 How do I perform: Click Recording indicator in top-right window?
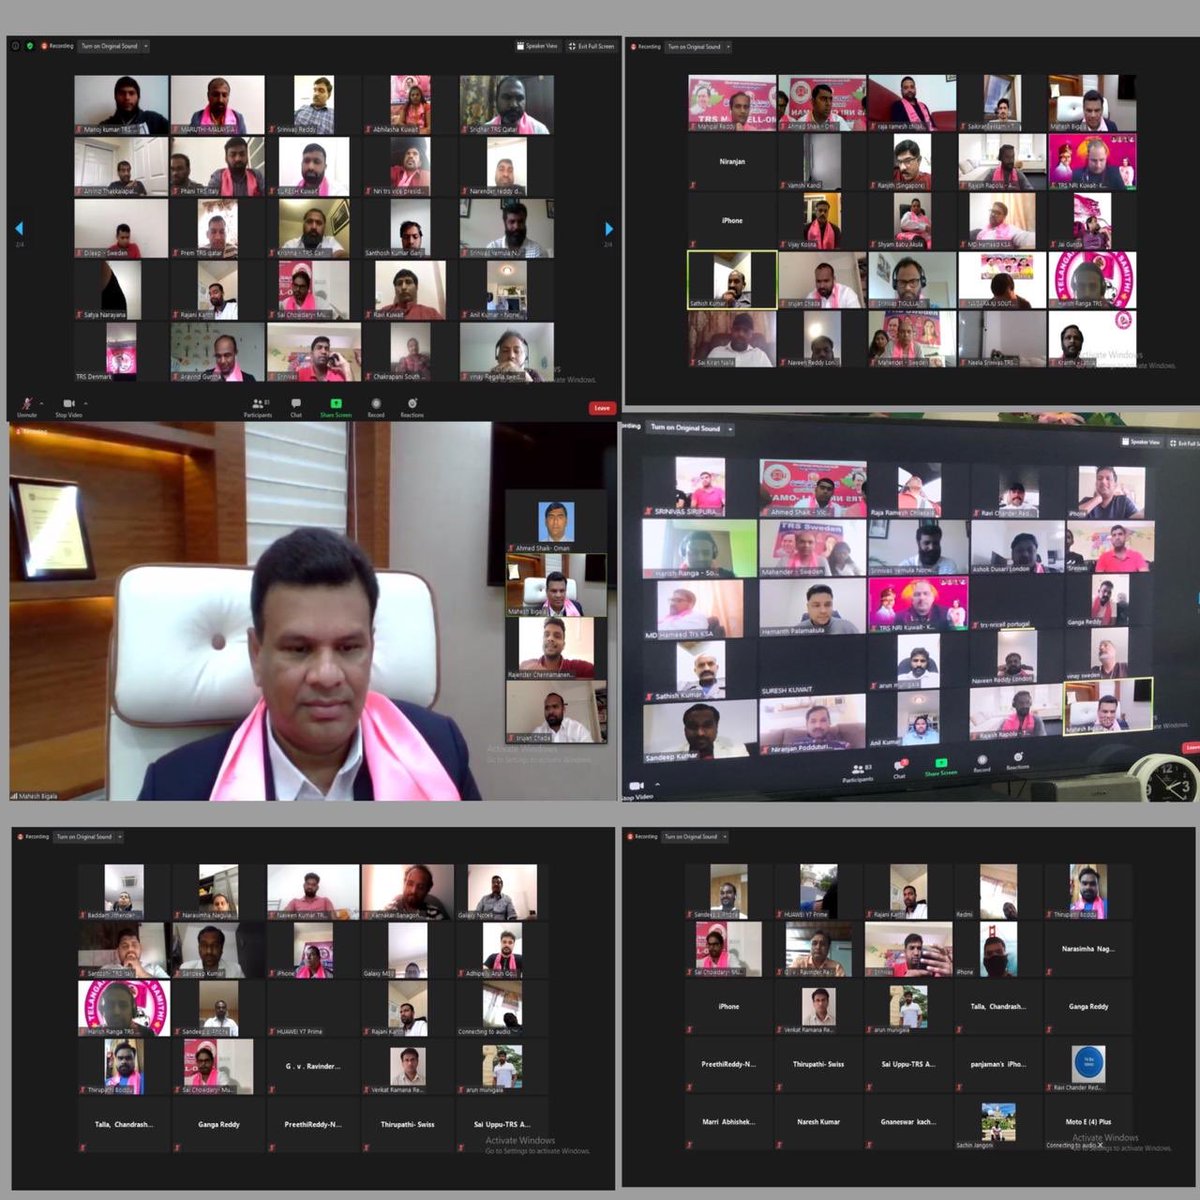click(645, 47)
